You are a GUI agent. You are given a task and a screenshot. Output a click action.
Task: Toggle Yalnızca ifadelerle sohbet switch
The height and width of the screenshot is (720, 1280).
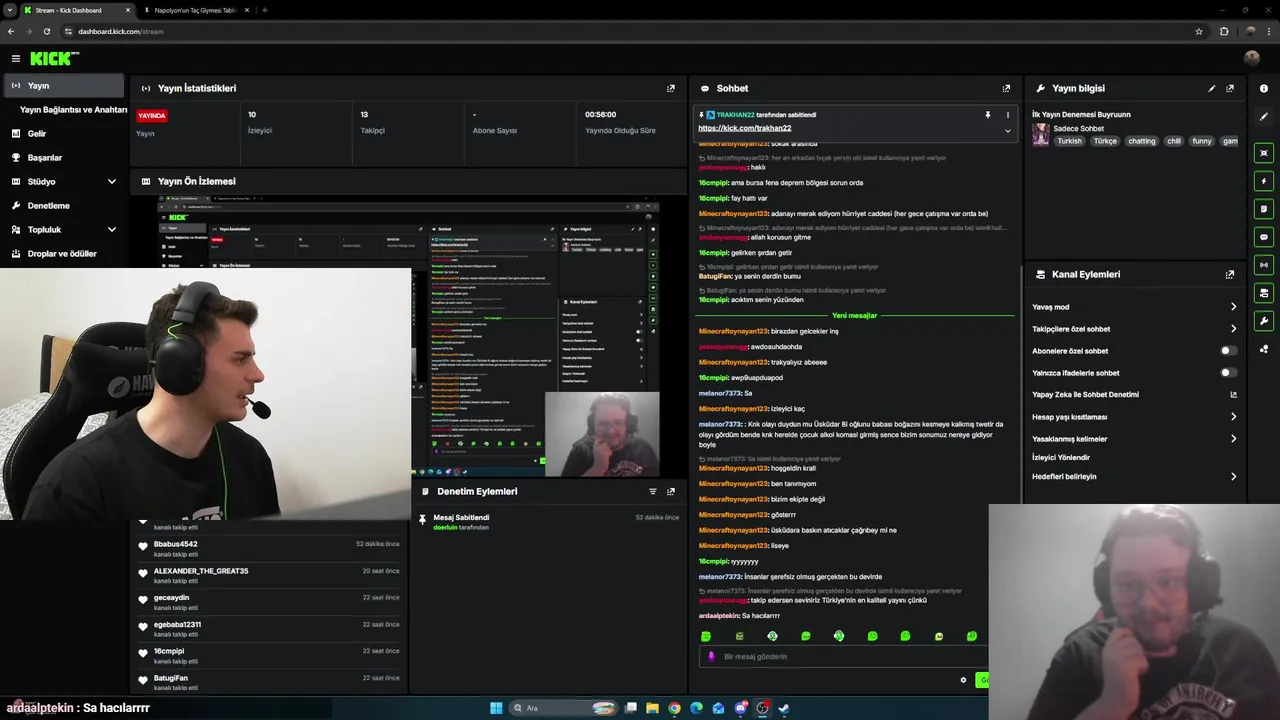tap(1229, 373)
